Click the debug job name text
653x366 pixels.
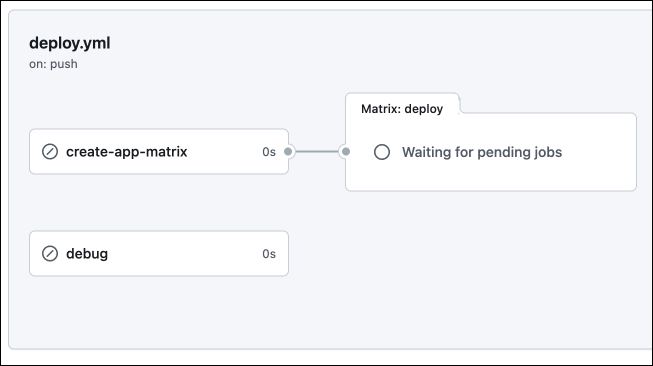click(87, 254)
